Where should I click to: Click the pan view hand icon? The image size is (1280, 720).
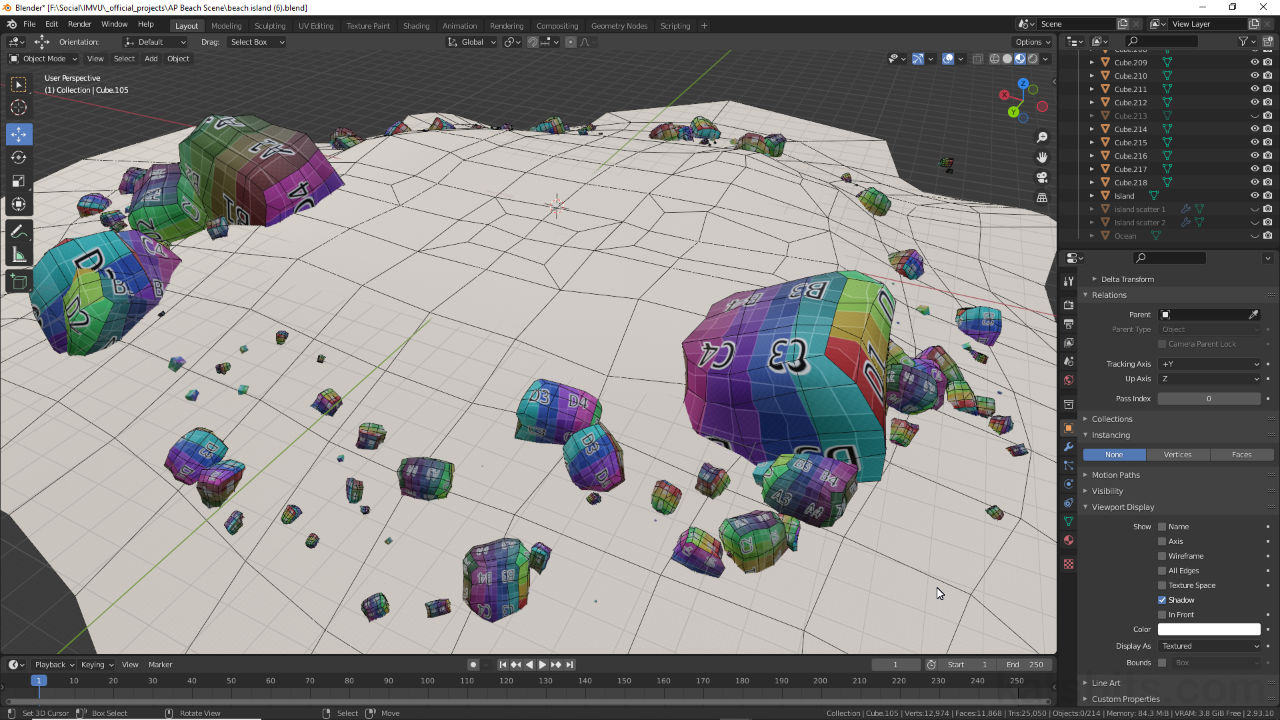[1042, 157]
